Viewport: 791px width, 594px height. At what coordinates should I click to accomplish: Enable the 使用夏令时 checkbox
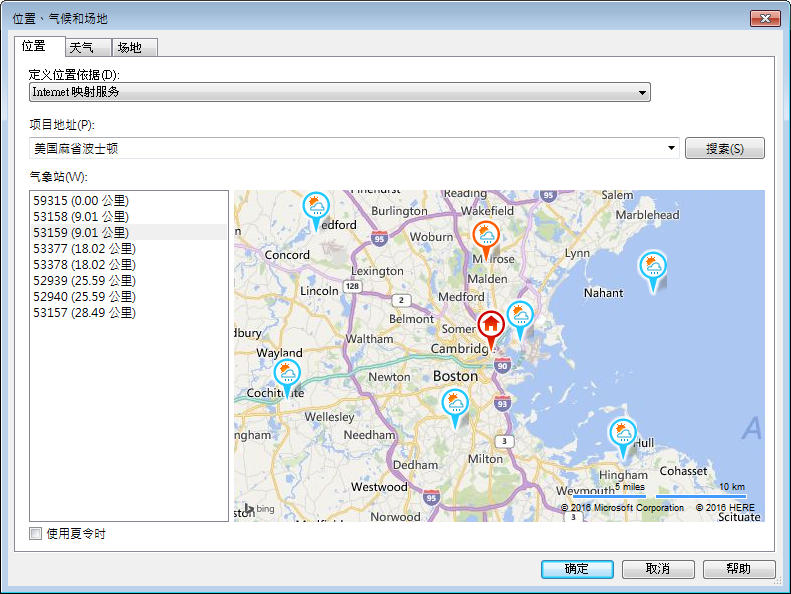[35, 533]
